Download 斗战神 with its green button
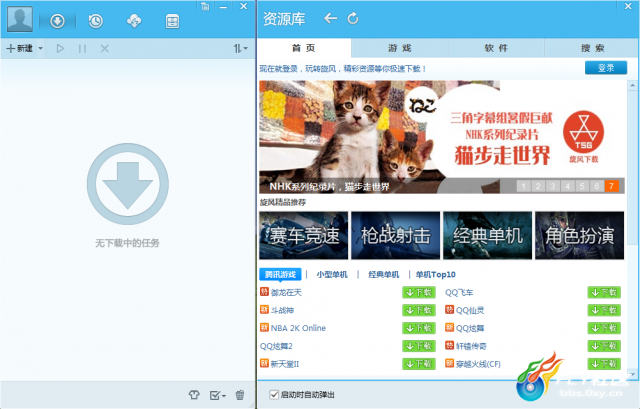The width and height of the screenshot is (640, 409). click(419, 310)
